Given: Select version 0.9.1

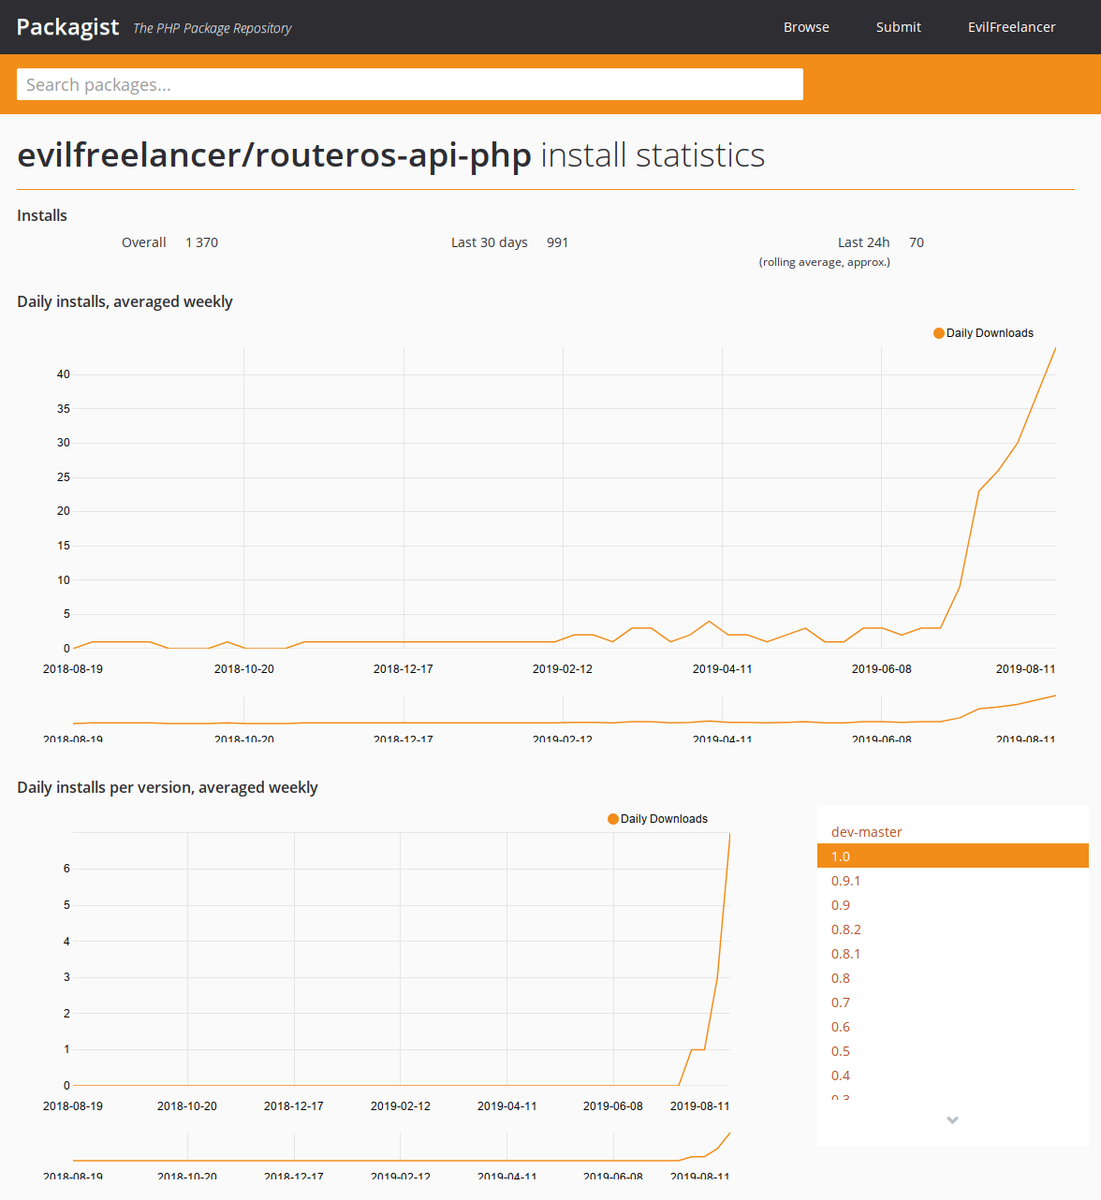Looking at the screenshot, I should tap(952, 880).
